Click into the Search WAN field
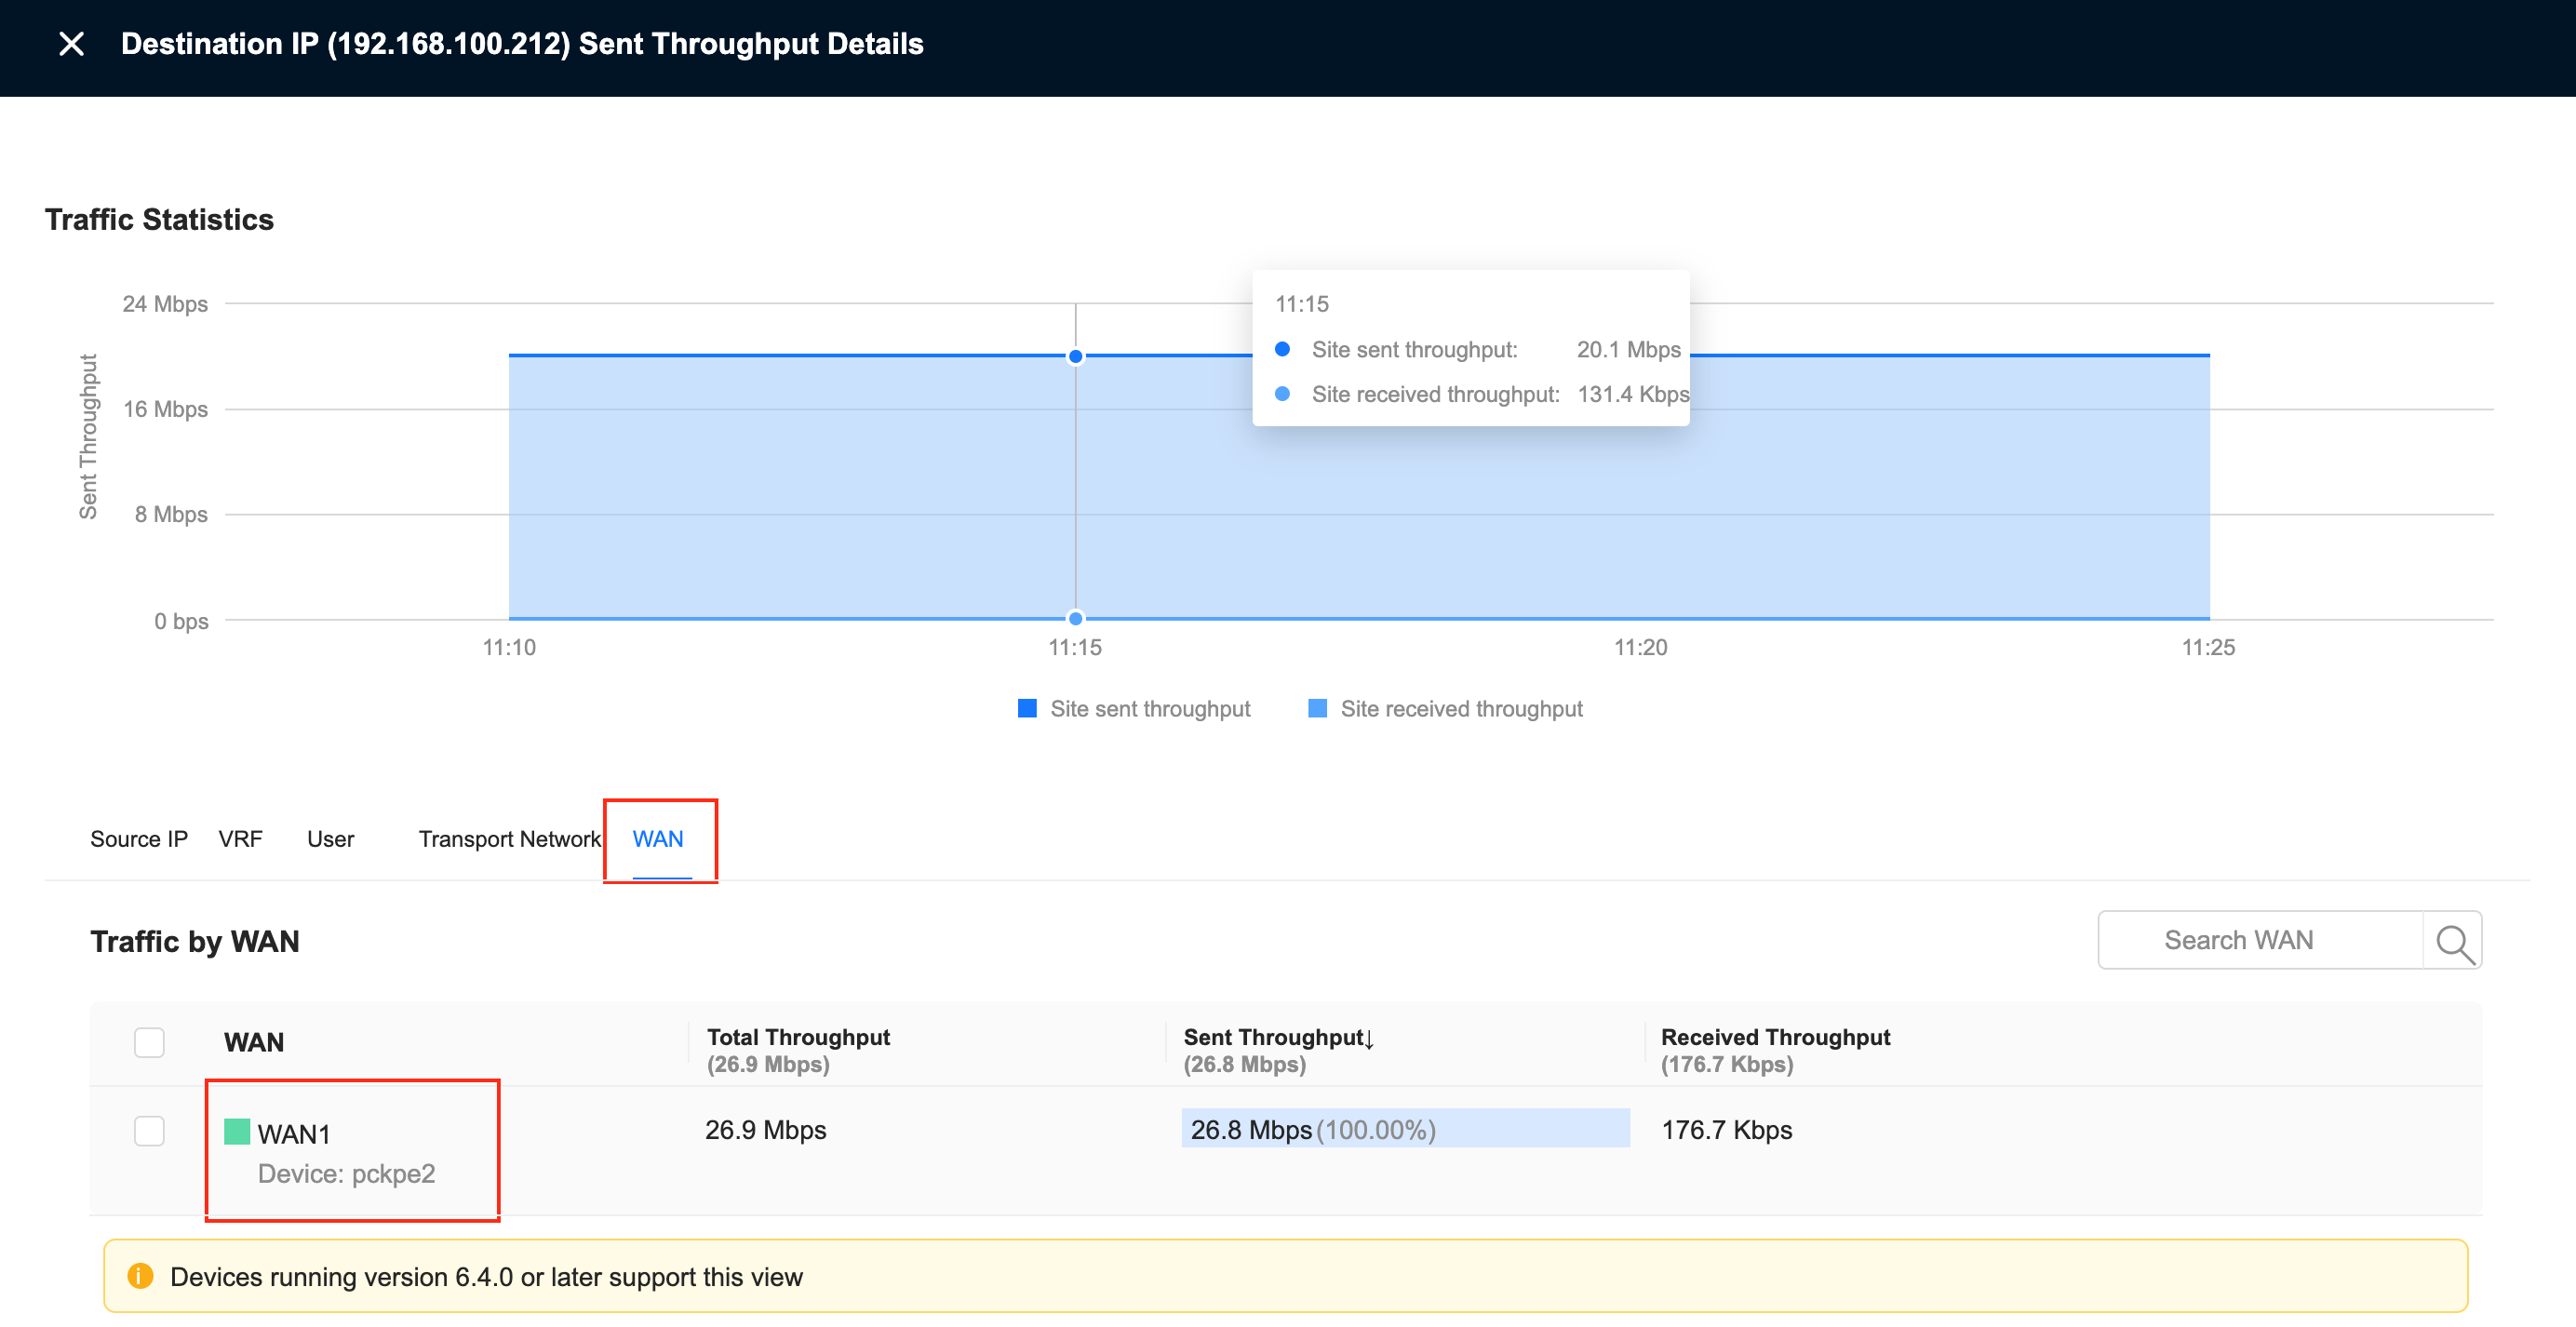This screenshot has width=2576, height=1327. [2260, 941]
